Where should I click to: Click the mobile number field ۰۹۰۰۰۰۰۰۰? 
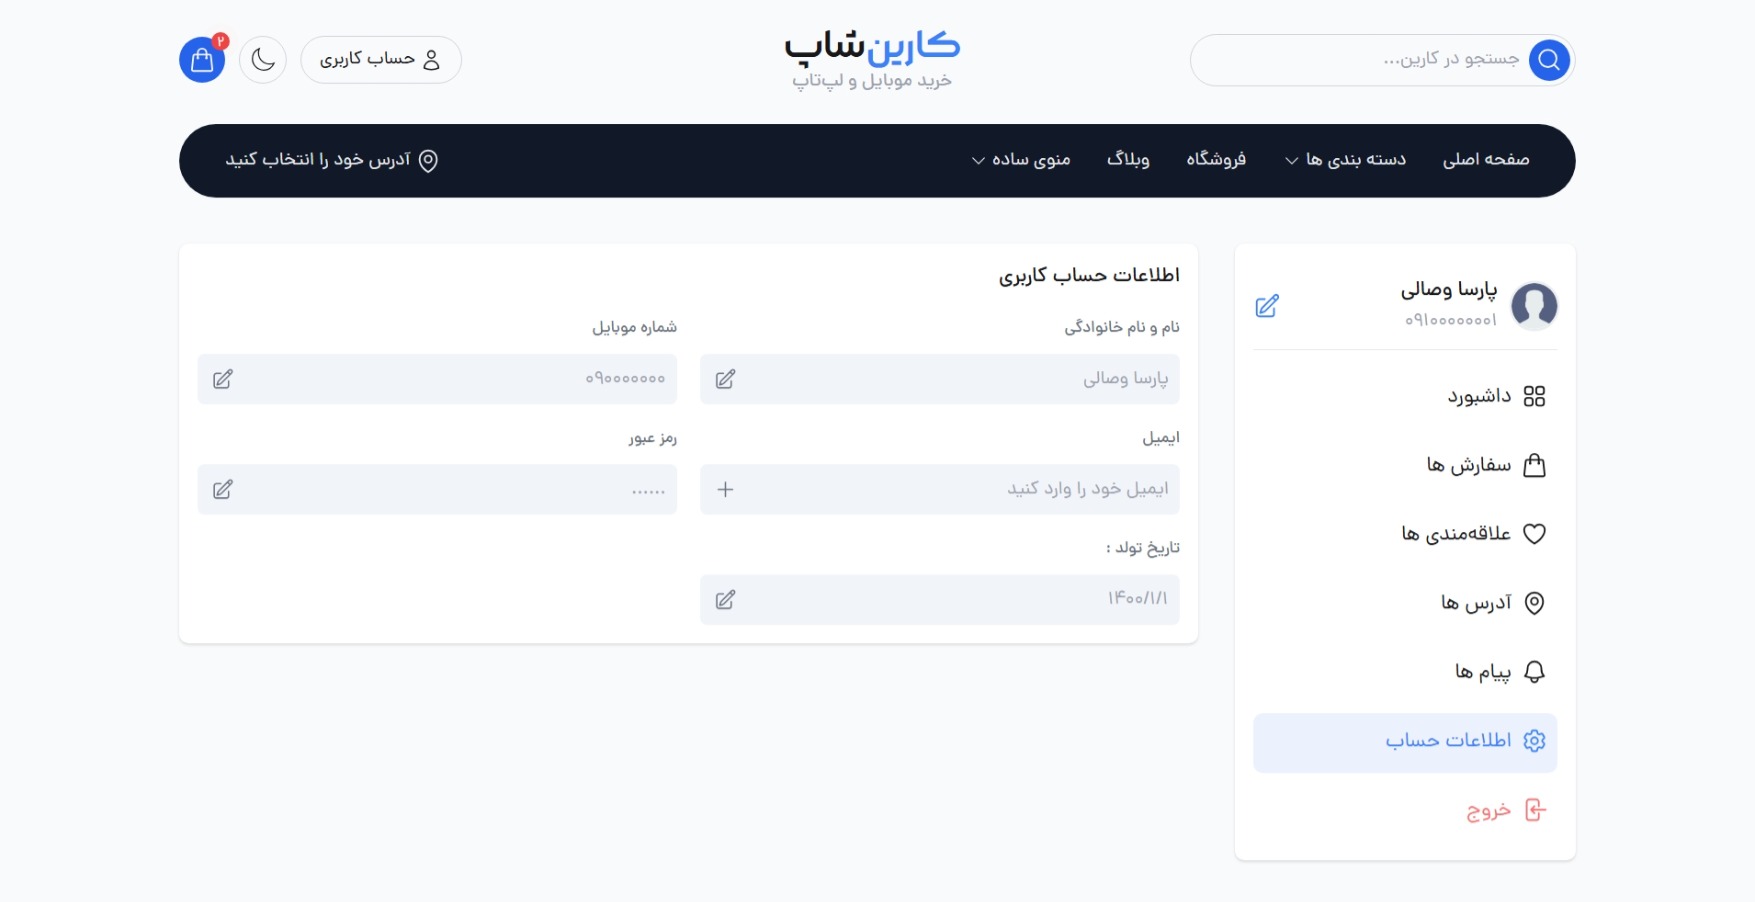[x=437, y=379]
